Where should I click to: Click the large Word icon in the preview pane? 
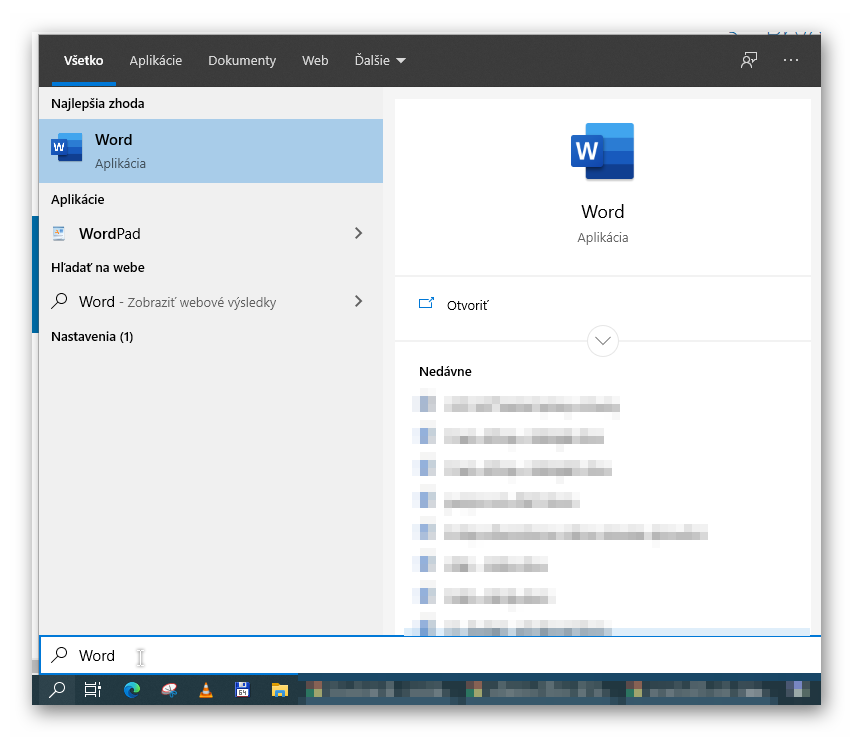(x=602, y=151)
